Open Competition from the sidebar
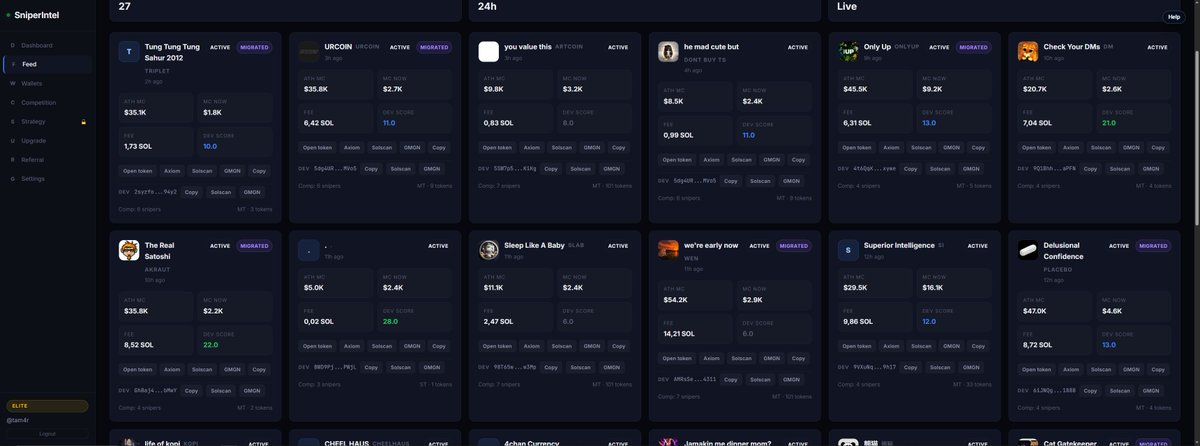The image size is (1200, 446). [46, 102]
